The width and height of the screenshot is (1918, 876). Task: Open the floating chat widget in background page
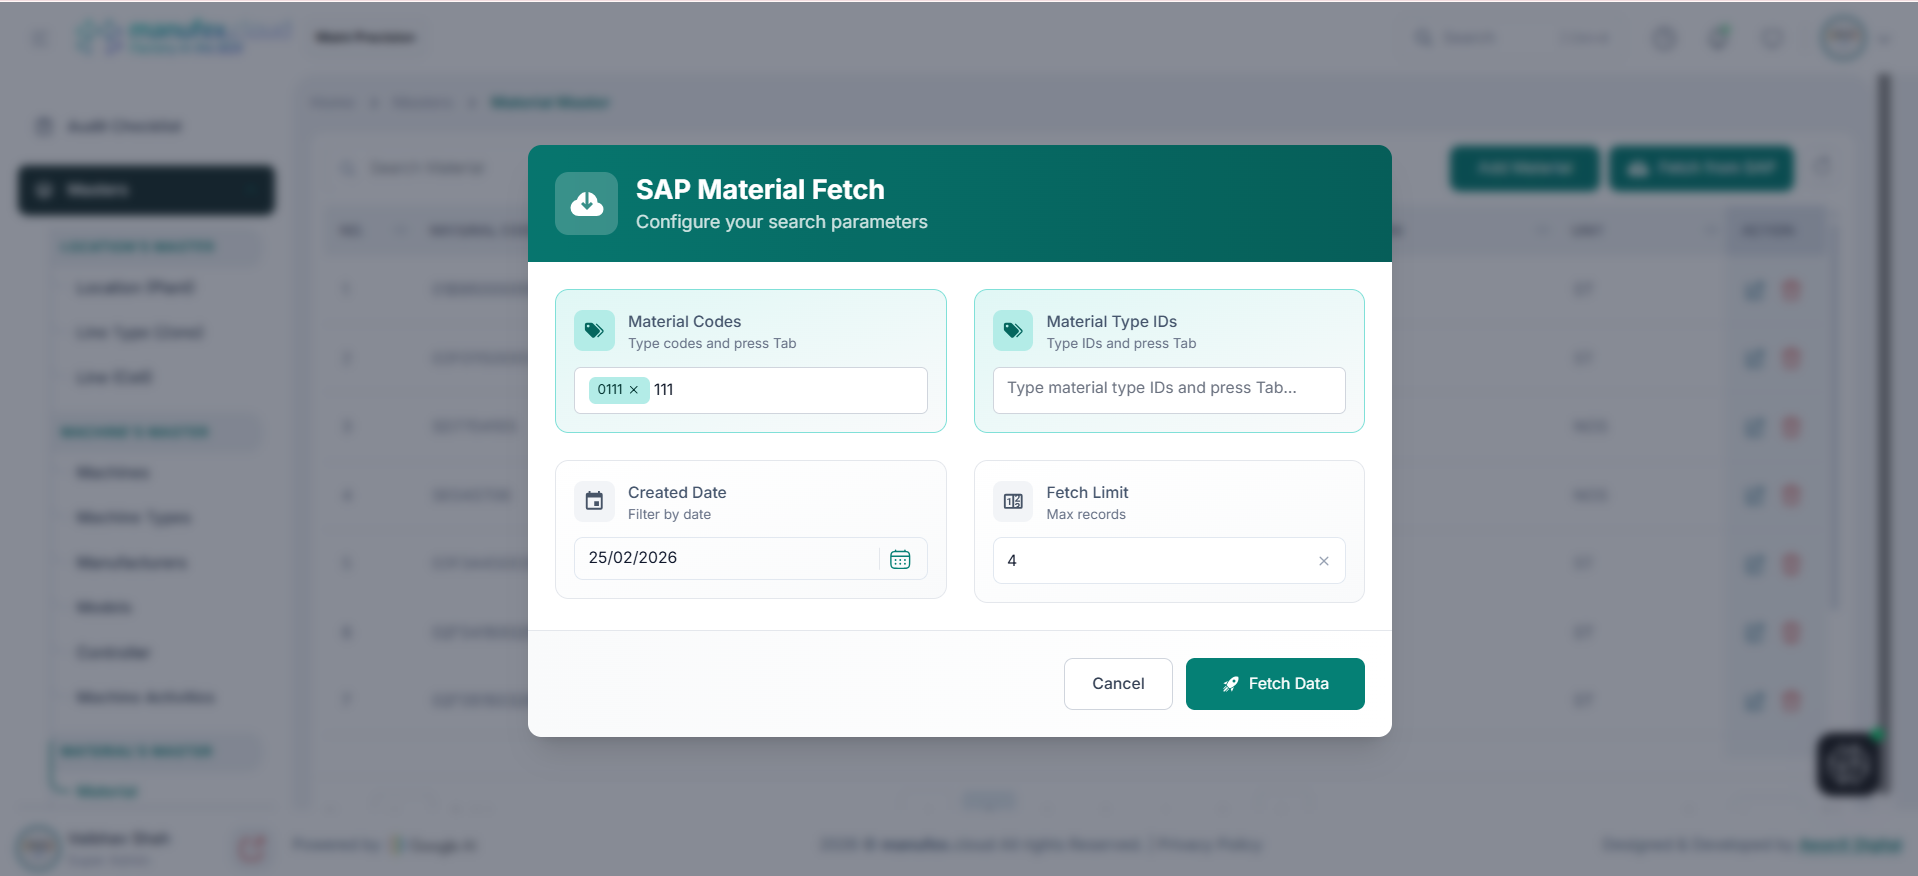tap(1848, 765)
